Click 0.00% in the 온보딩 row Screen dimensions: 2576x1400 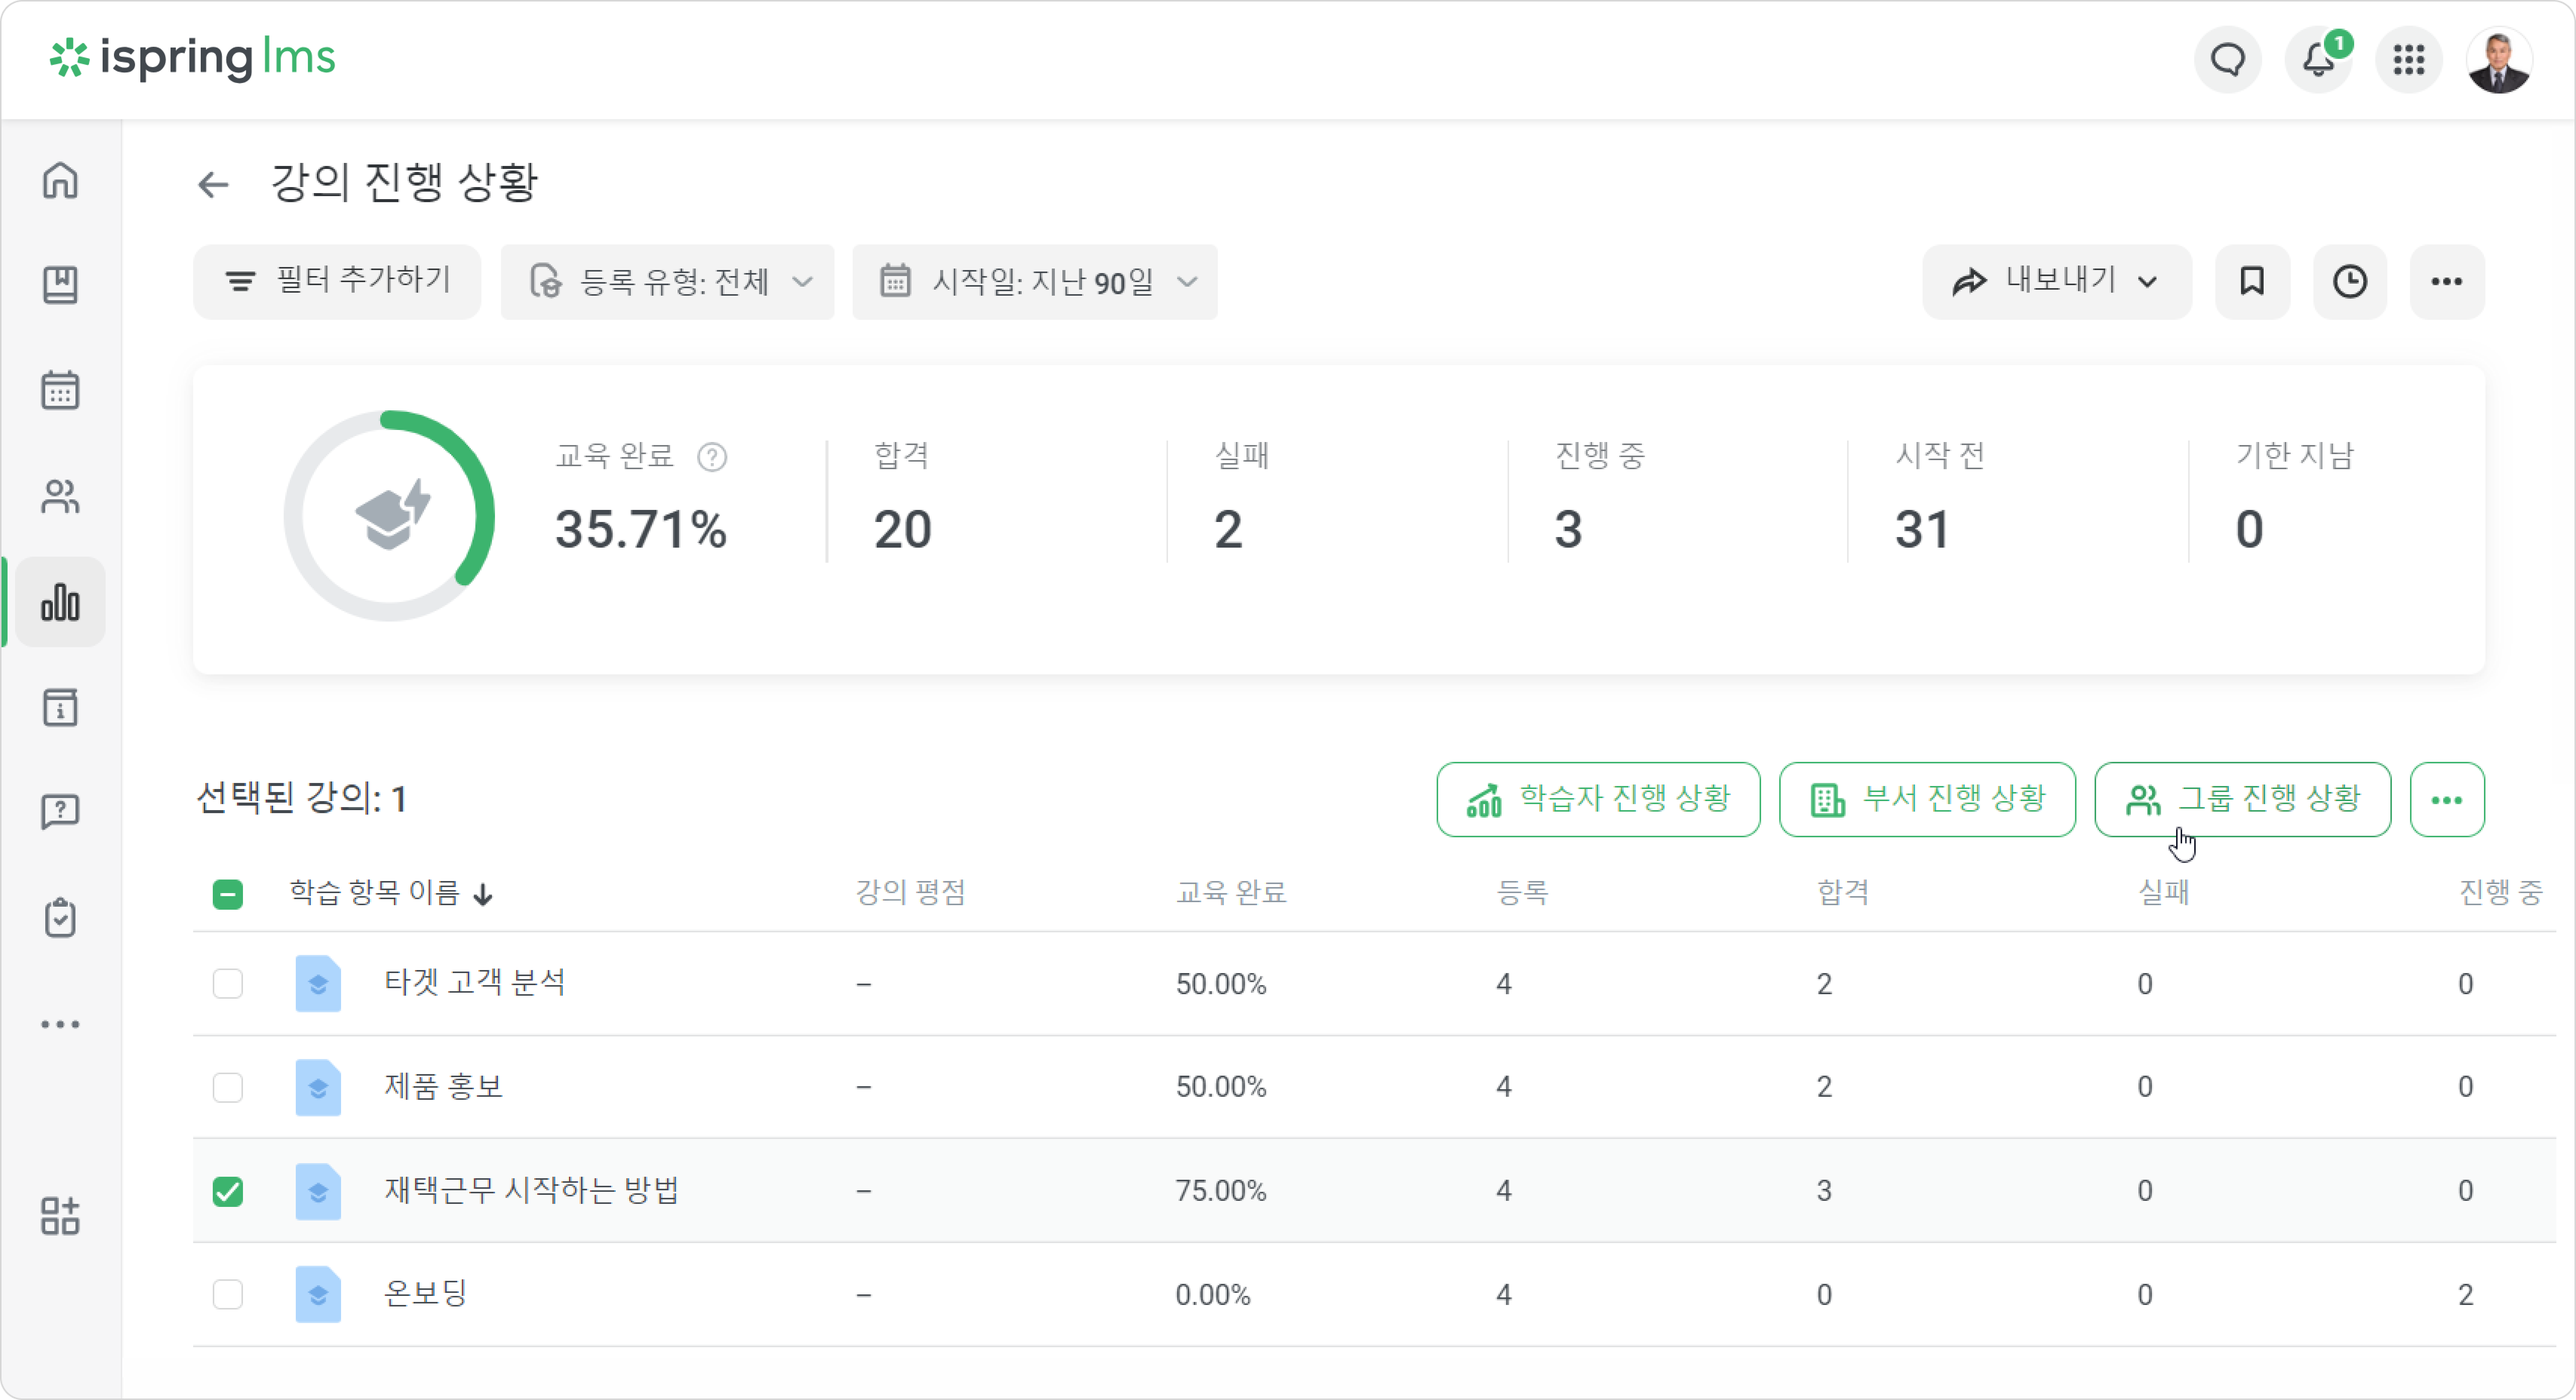pyautogui.click(x=1213, y=1295)
